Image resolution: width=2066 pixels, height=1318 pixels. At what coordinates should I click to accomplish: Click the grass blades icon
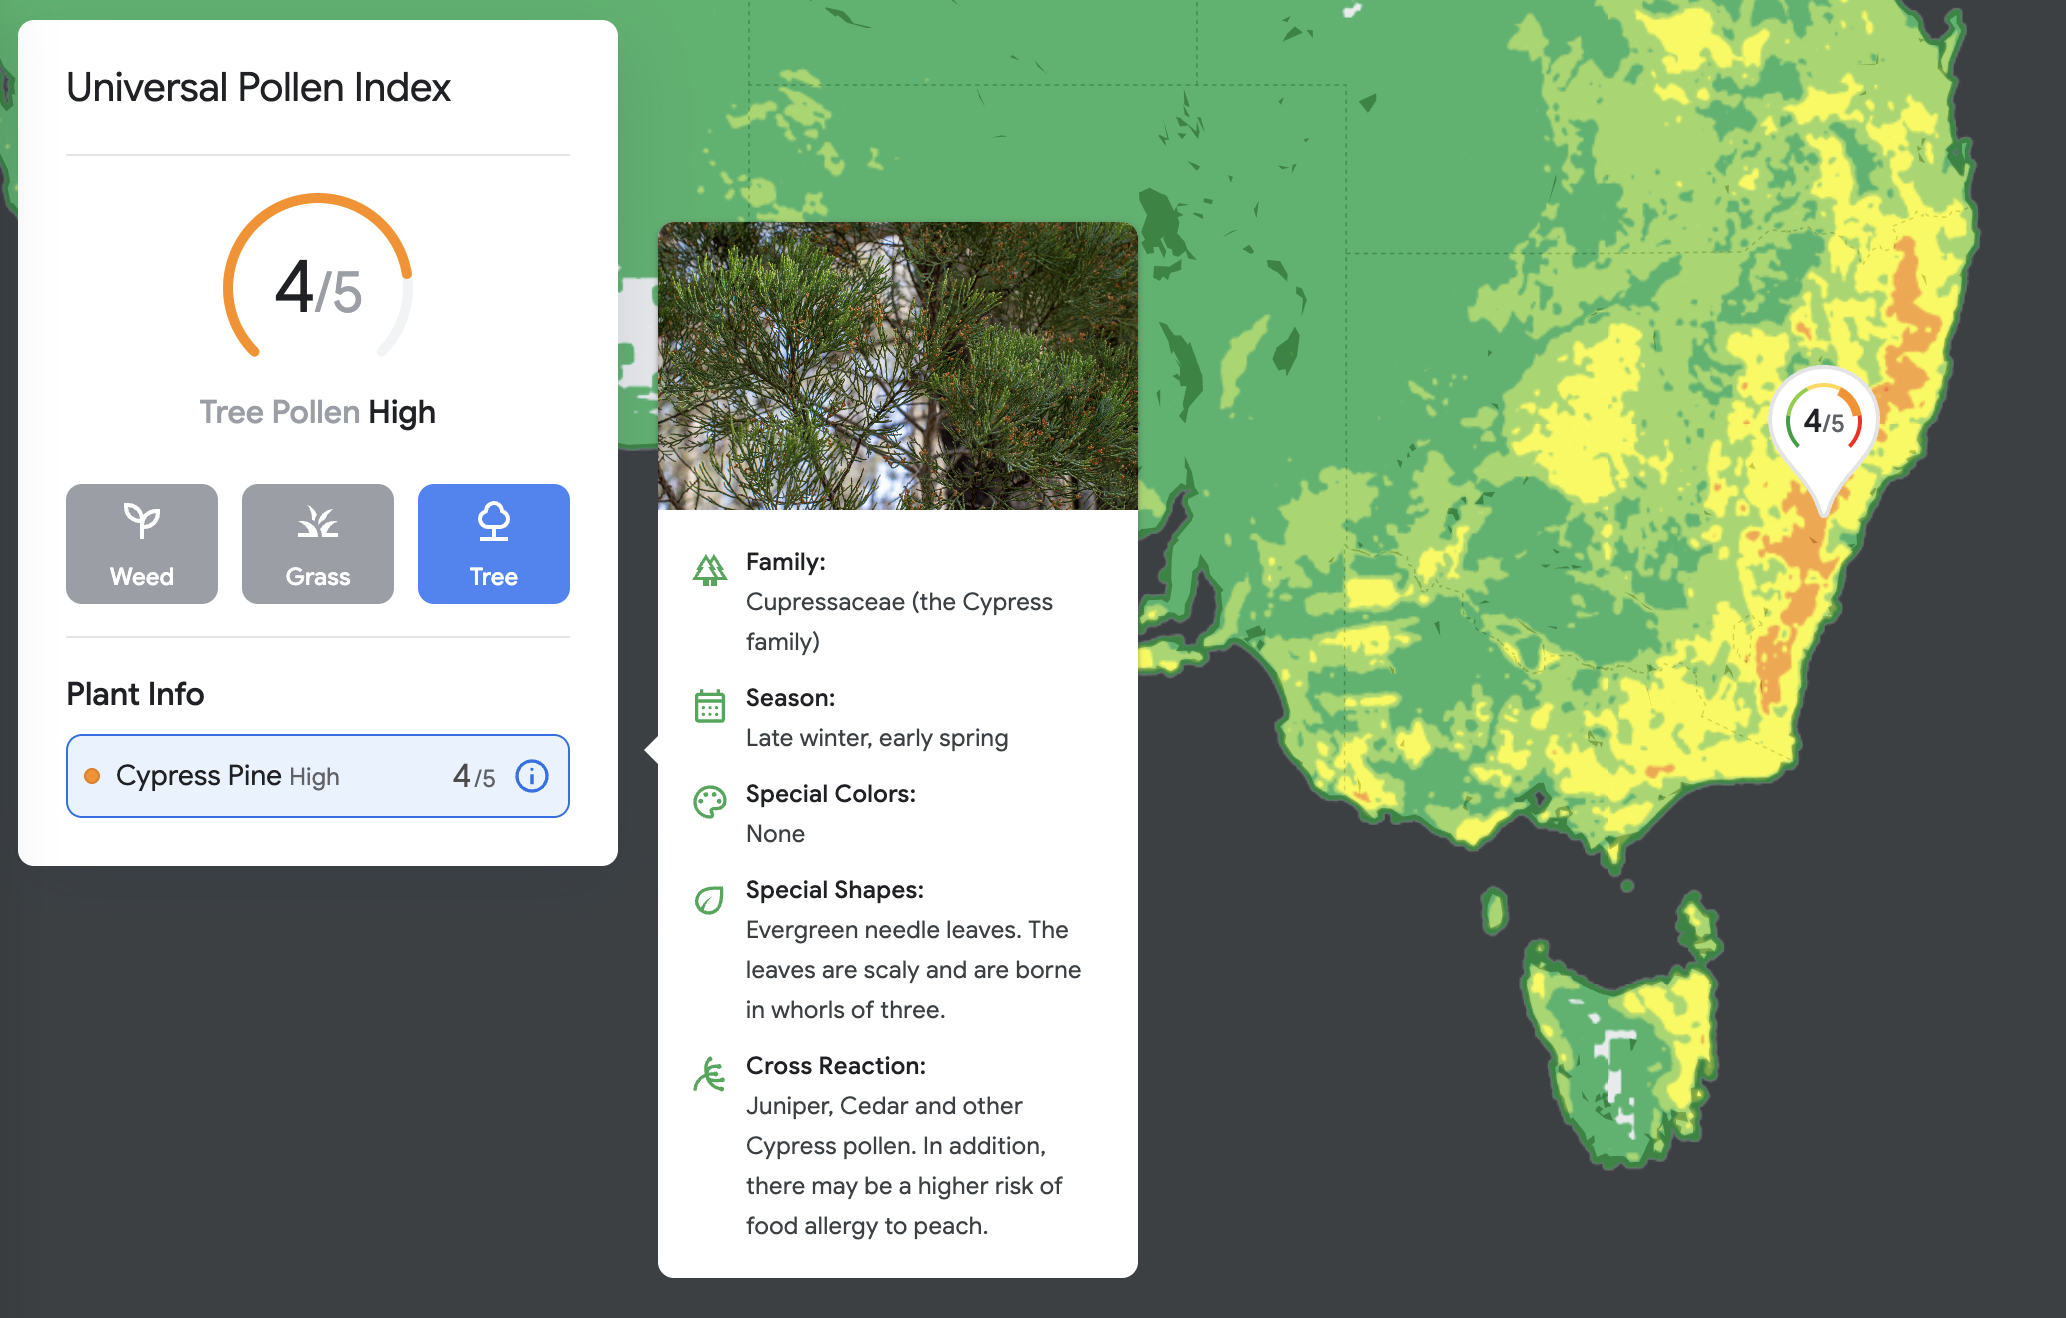[x=318, y=522]
